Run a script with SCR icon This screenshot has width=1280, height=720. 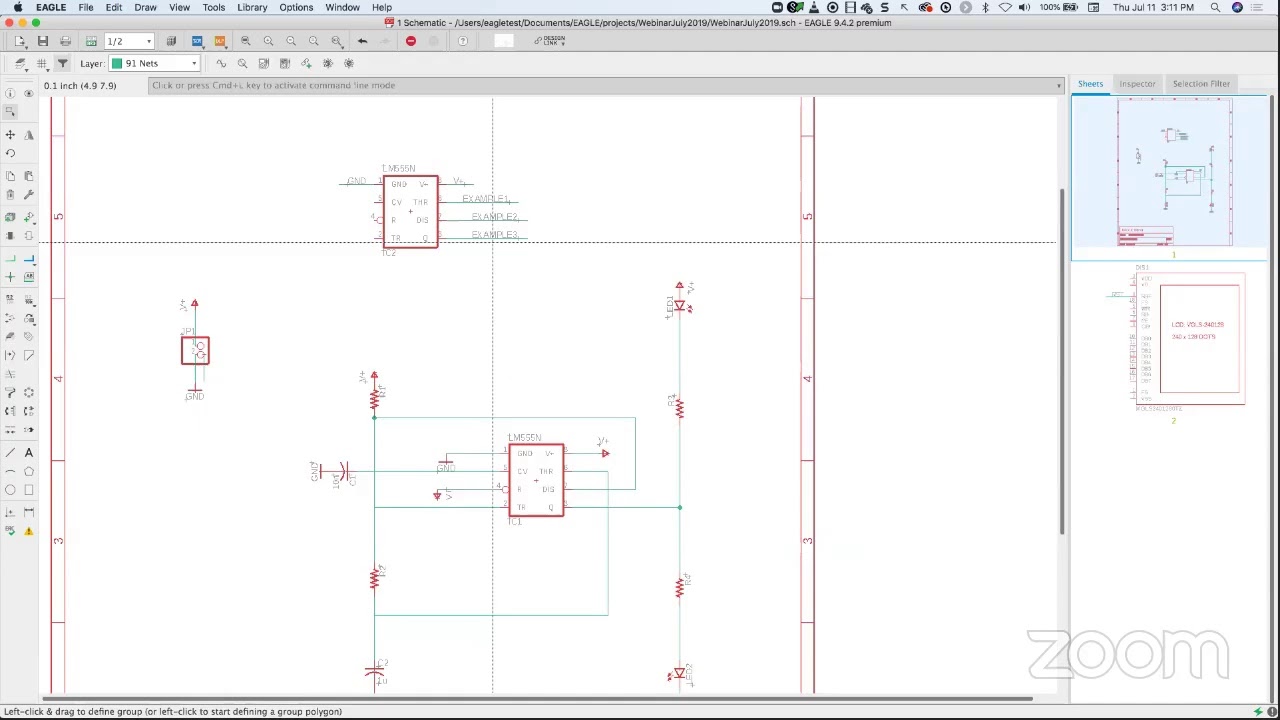point(197,41)
